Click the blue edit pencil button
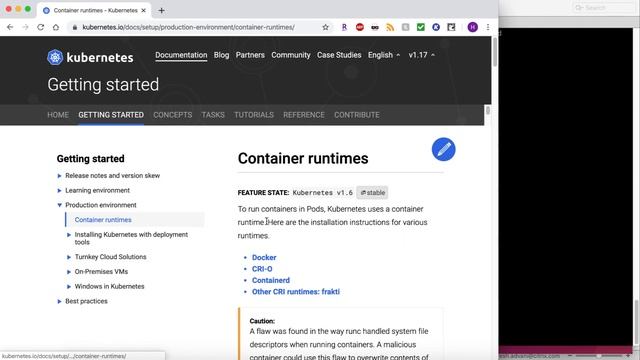 (x=444, y=149)
